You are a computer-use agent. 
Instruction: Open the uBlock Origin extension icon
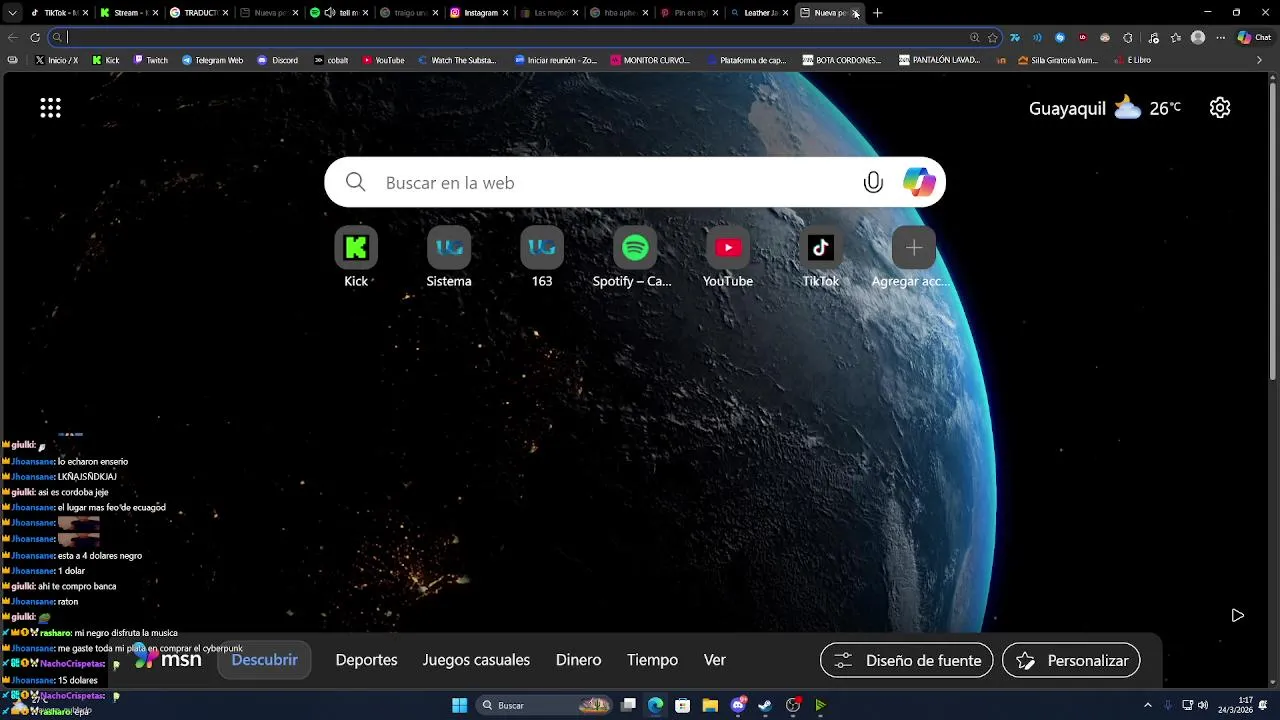pos(1083,37)
